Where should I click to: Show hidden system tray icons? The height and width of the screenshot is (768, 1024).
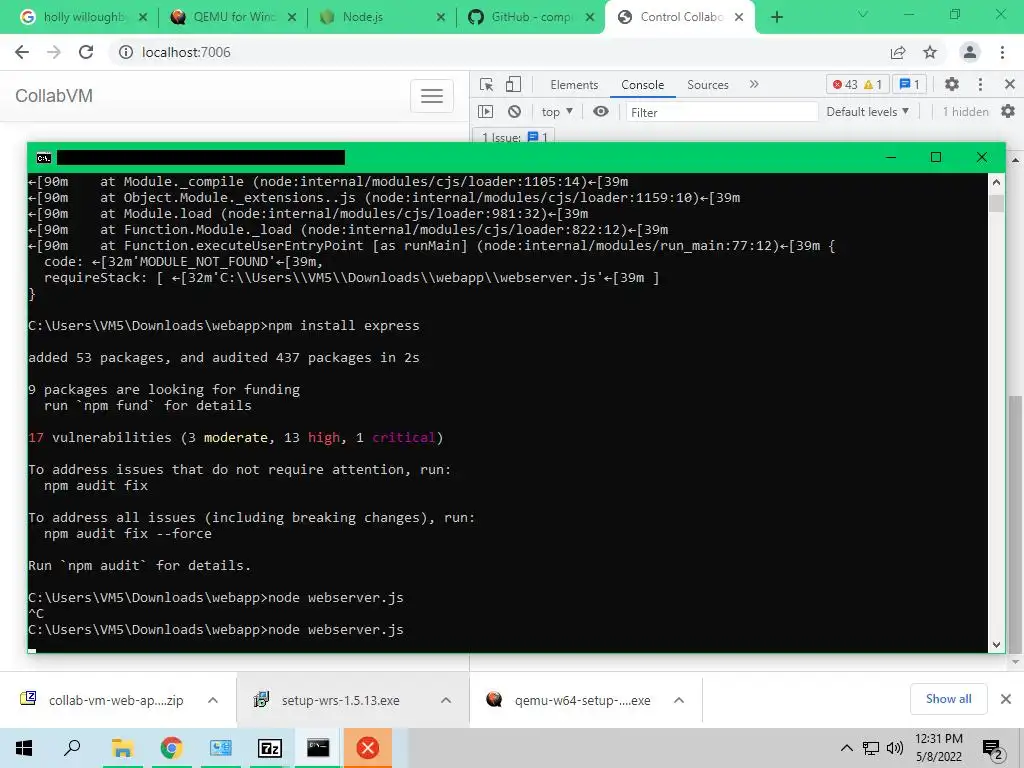pyautogui.click(x=846, y=748)
